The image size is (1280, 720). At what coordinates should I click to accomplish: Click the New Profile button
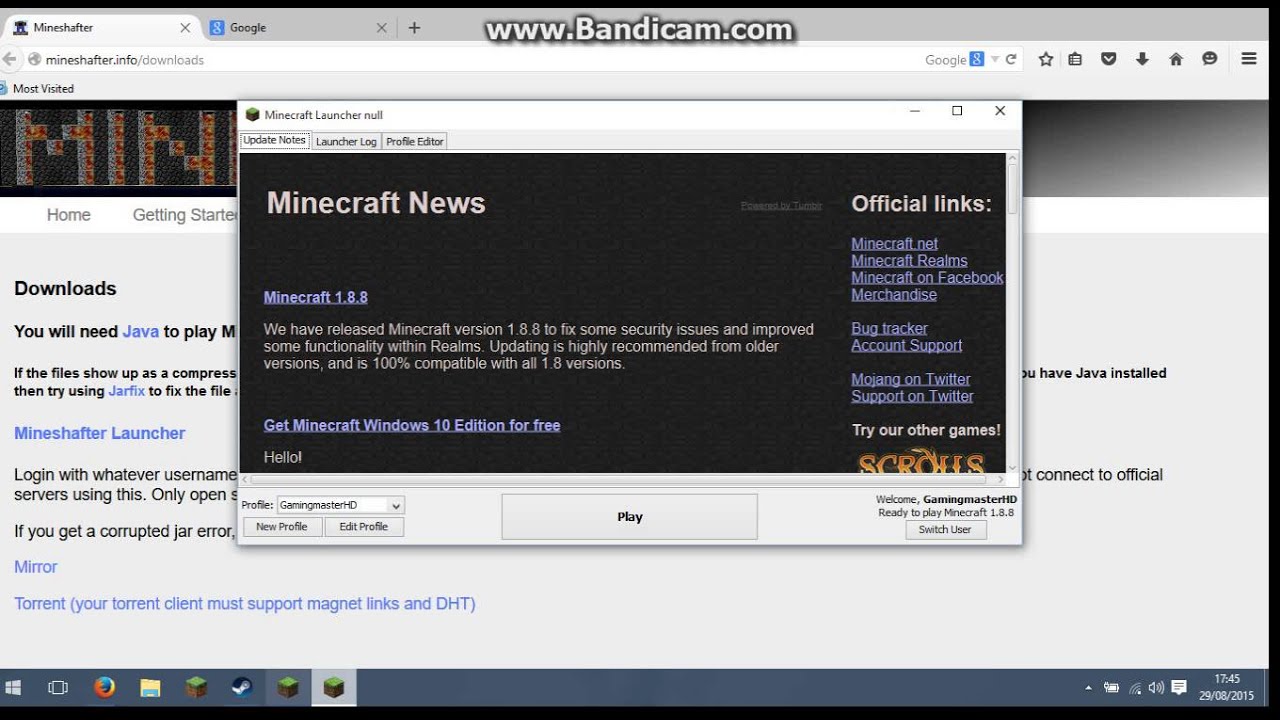282,526
